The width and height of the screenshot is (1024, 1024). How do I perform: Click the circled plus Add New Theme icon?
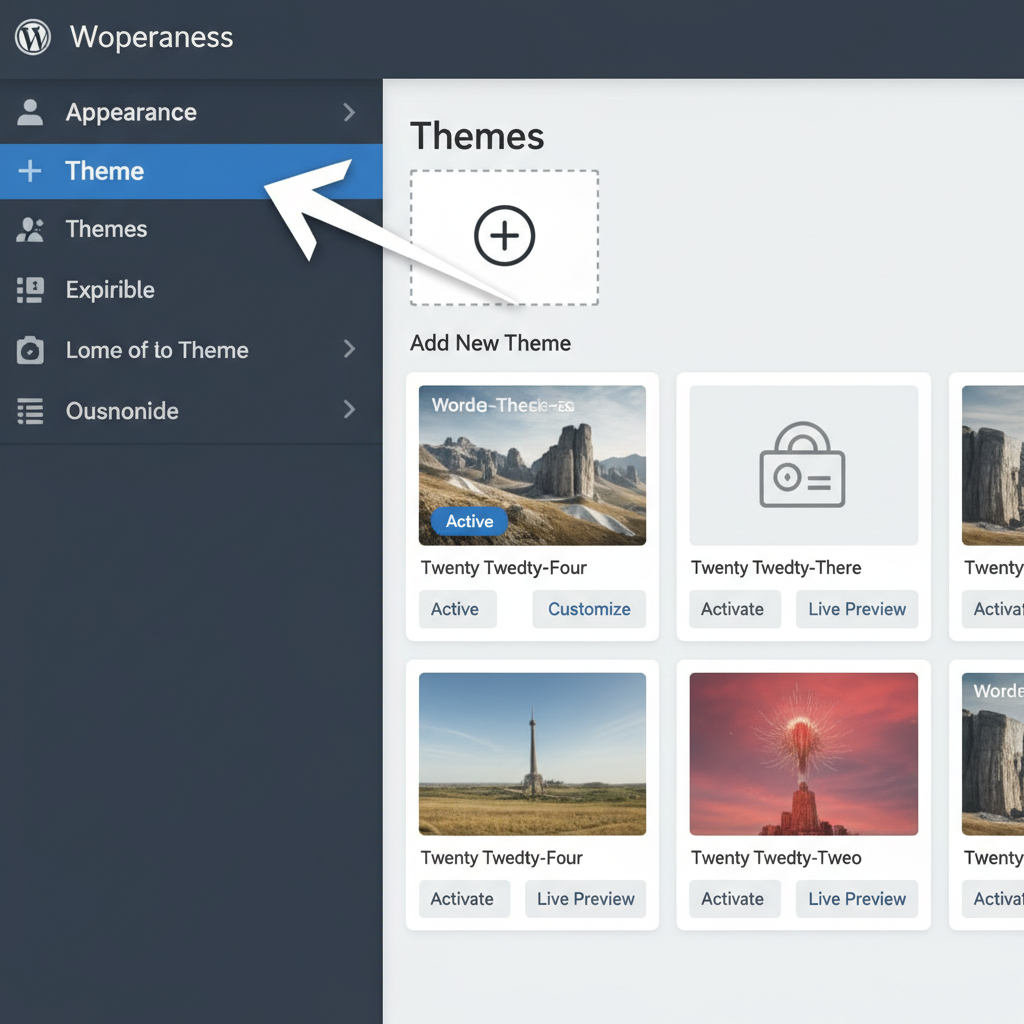pos(504,236)
